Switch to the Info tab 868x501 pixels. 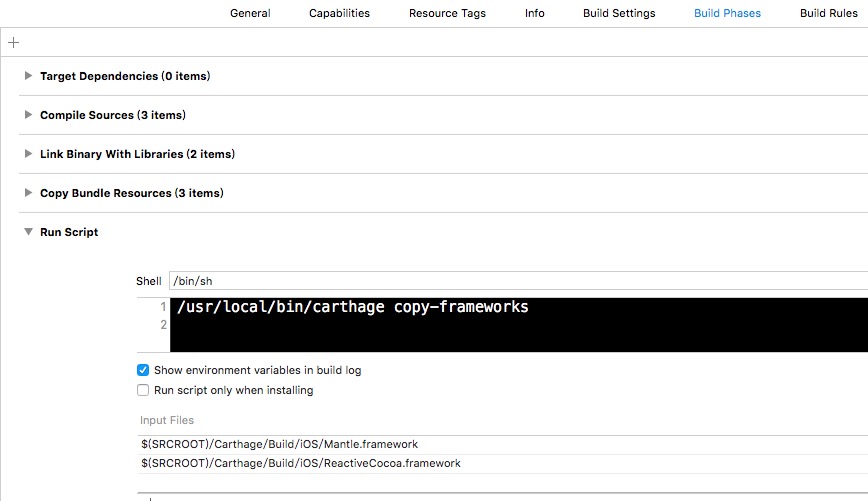(535, 13)
